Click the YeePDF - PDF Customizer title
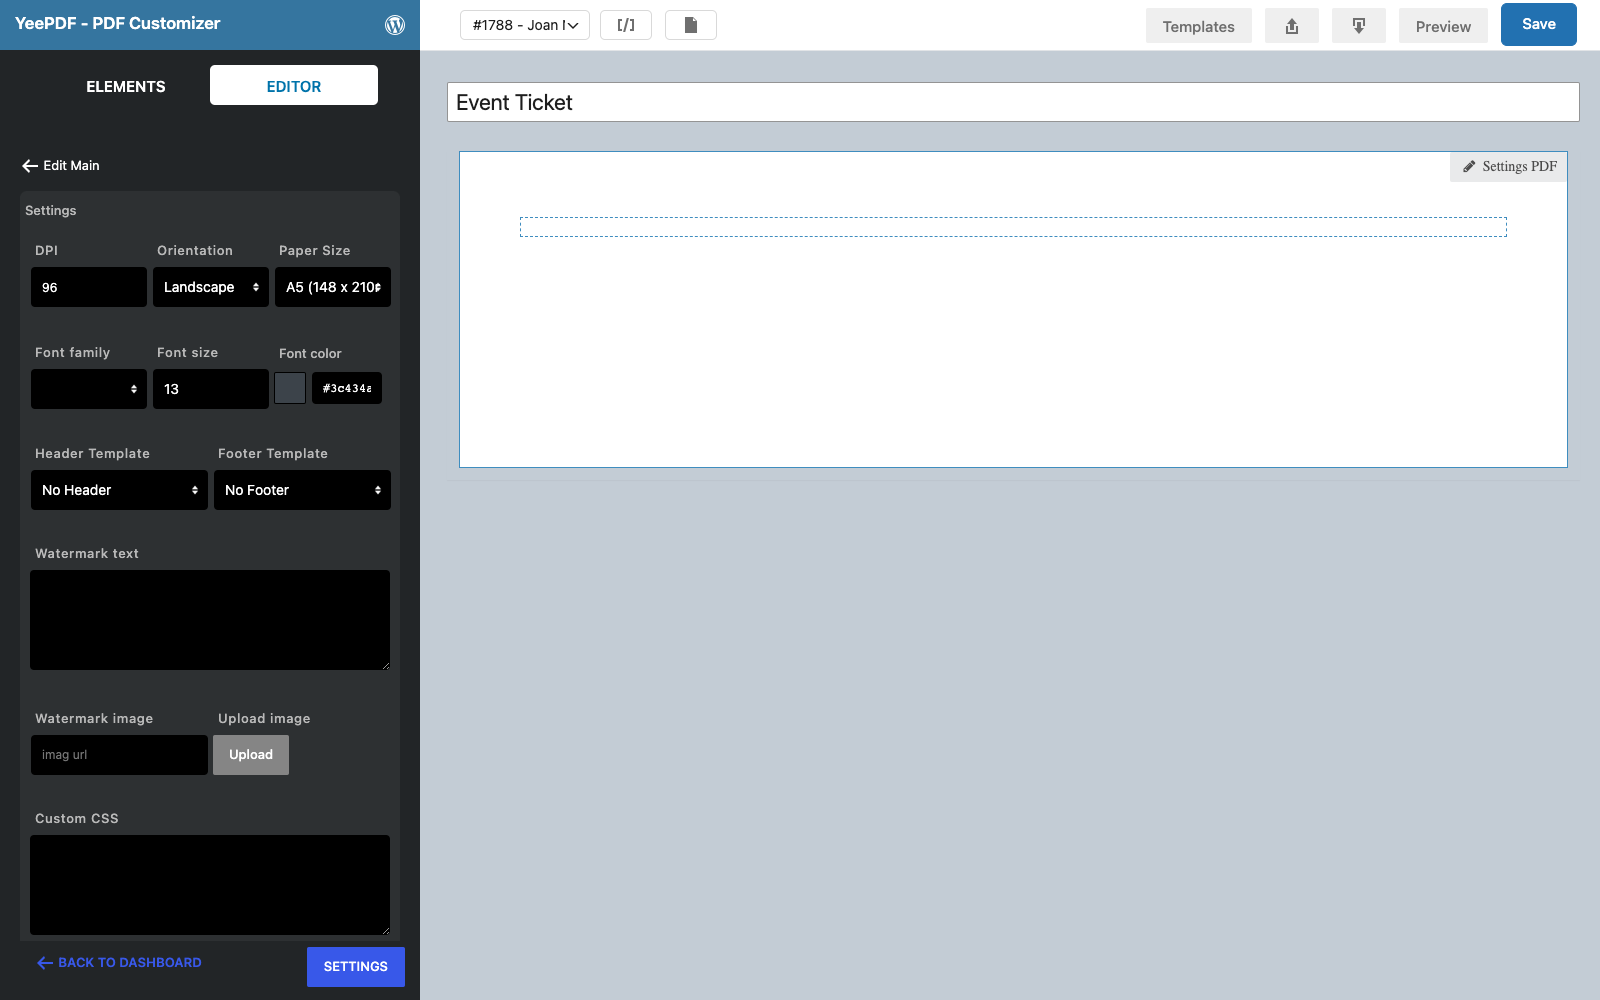 tap(117, 24)
